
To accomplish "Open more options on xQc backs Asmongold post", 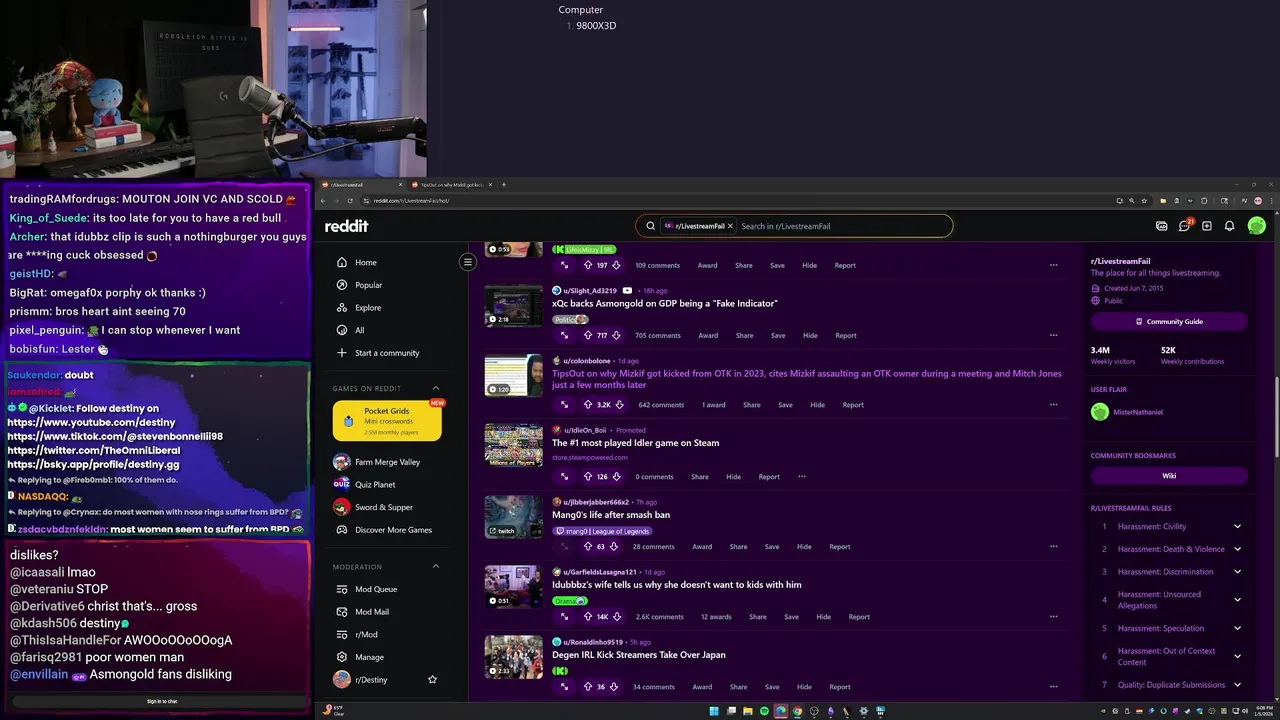I will (x=1053, y=335).
